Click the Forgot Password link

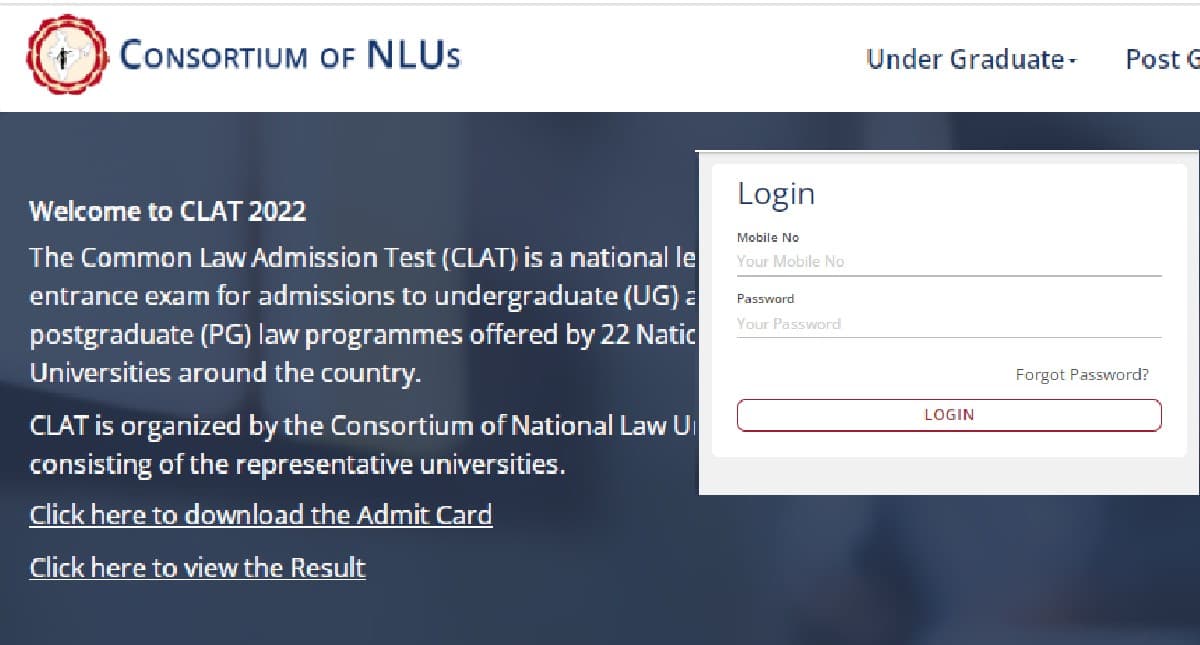(1081, 374)
